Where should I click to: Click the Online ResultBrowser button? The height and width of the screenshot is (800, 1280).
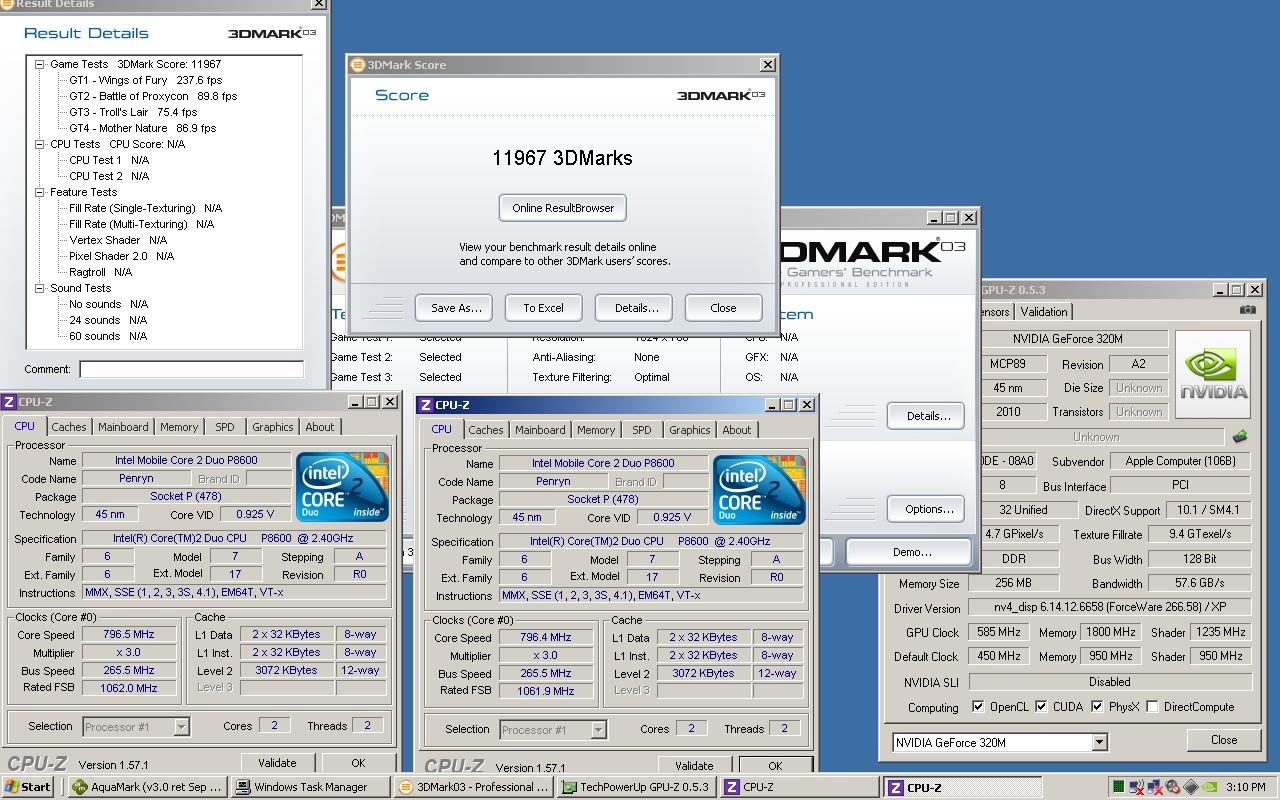(563, 208)
